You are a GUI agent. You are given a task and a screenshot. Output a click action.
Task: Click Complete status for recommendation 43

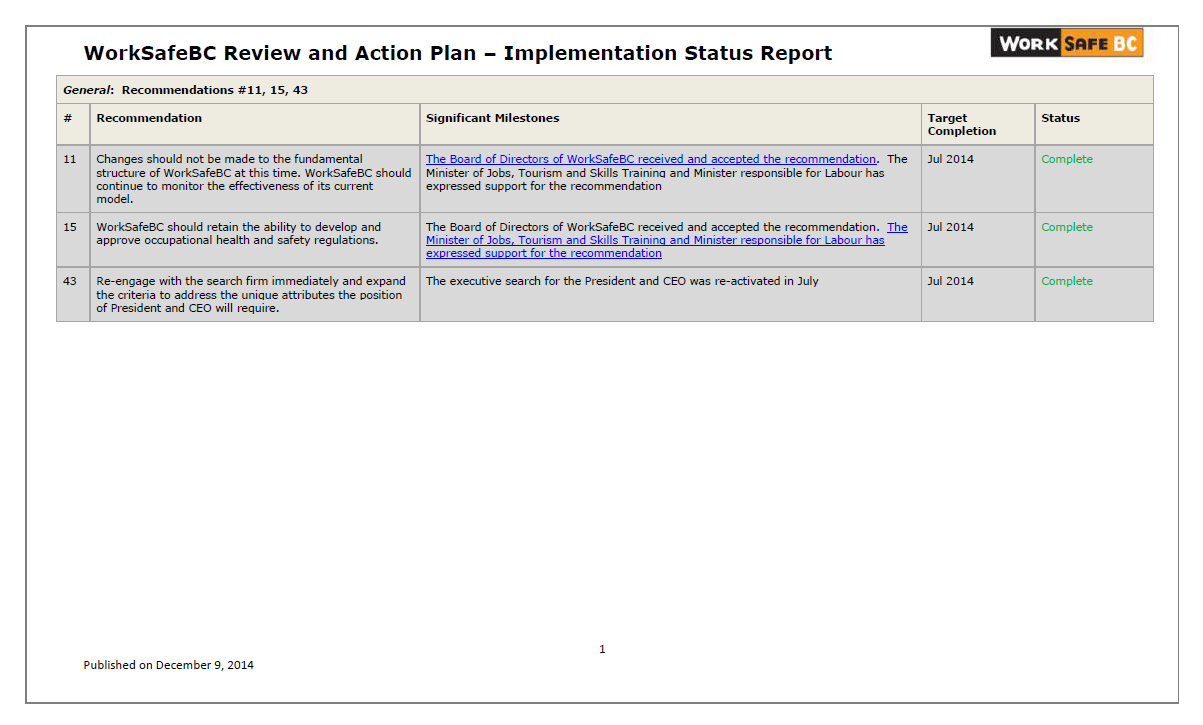pyautogui.click(x=1066, y=281)
